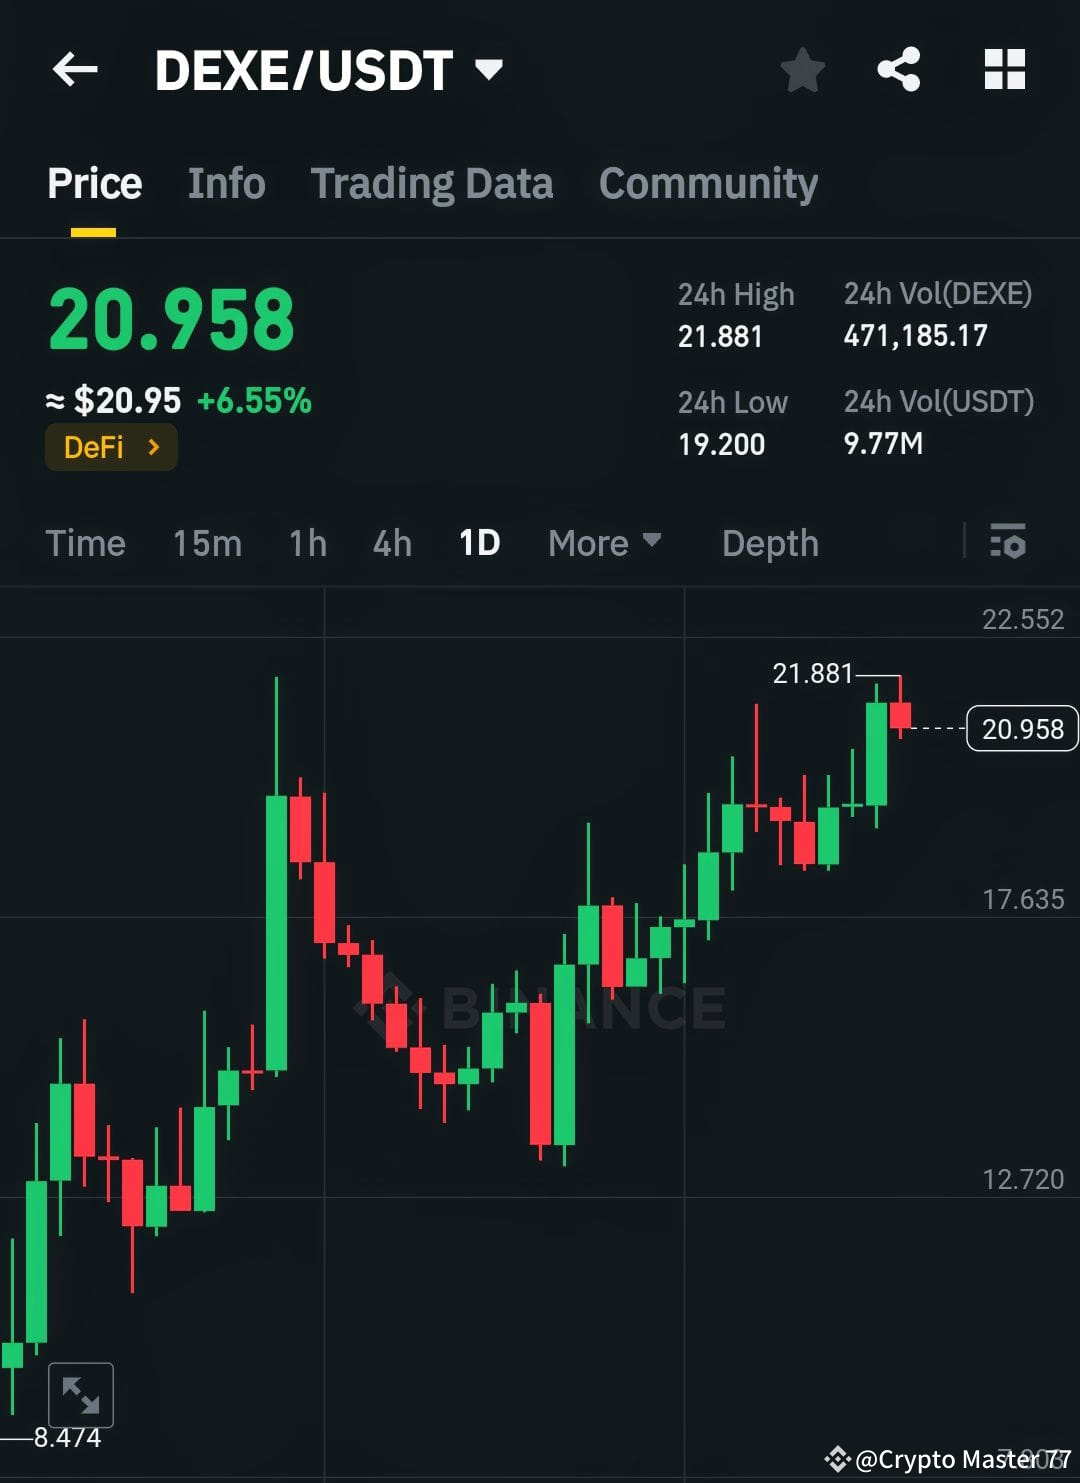Select the Time chart view
This screenshot has height=1483, width=1080.
pos(85,543)
